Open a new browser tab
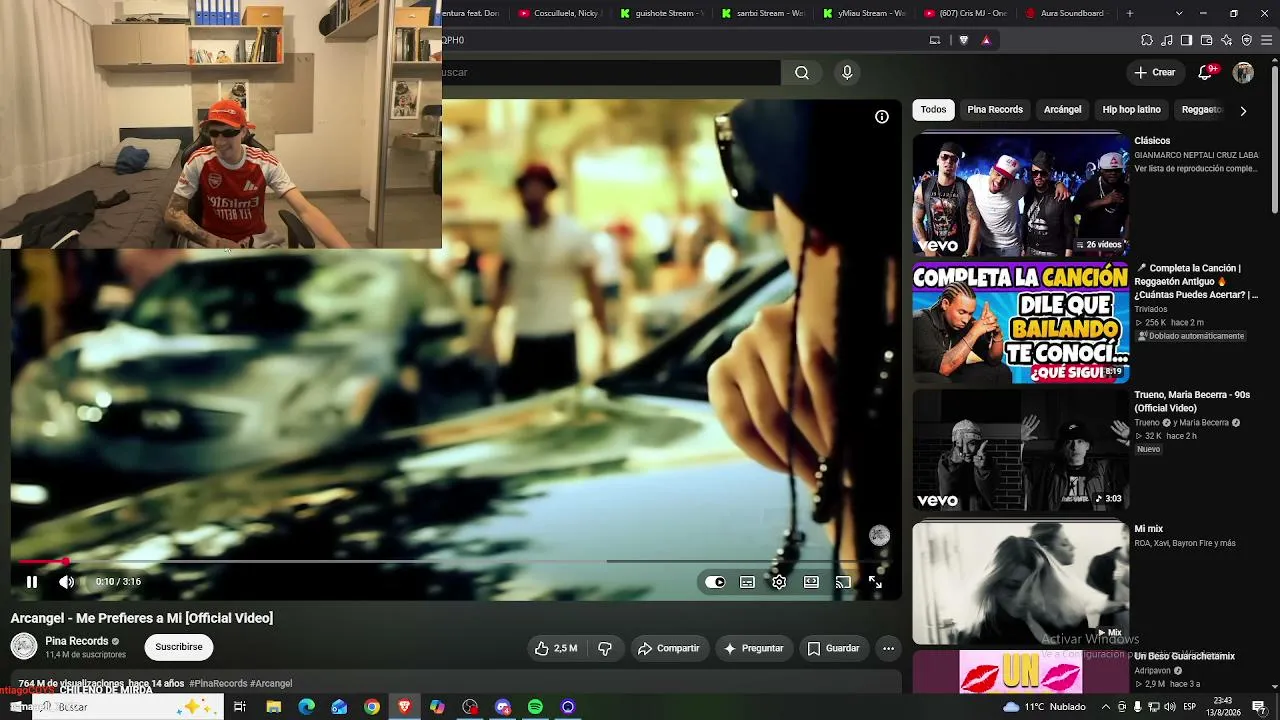Image resolution: width=1280 pixels, height=720 pixels. 1130,14
